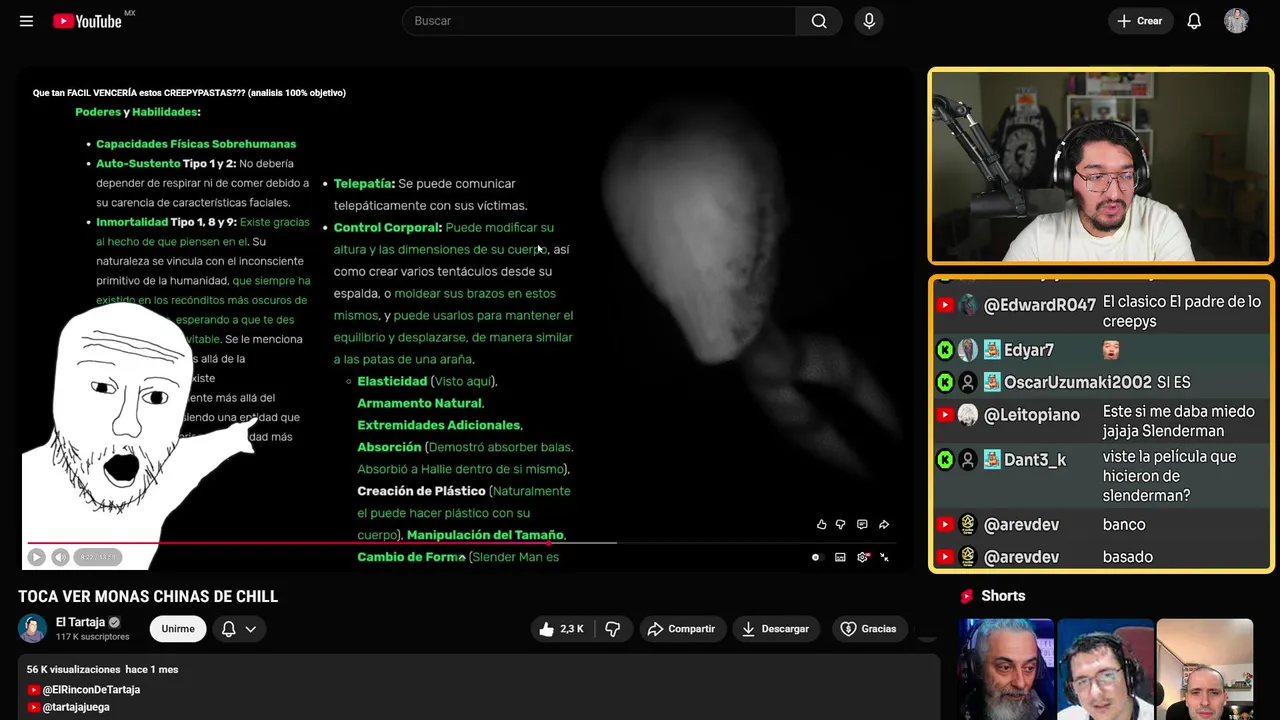Click the @arevdev message saying basado
This screenshot has height=720, width=1280.
(x=1128, y=557)
